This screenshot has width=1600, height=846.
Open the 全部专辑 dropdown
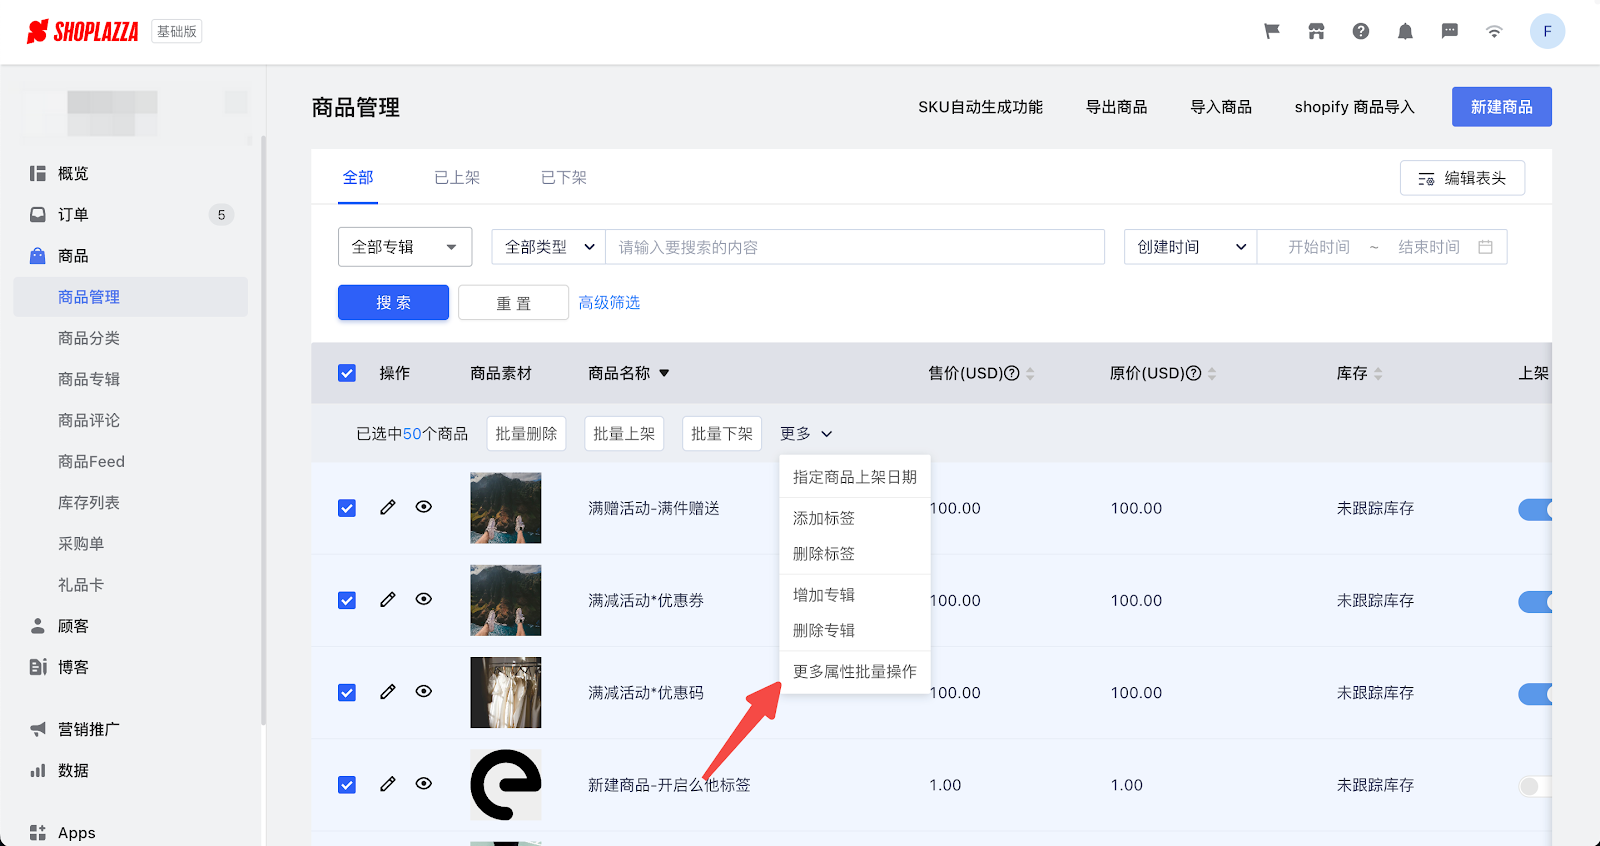pos(405,247)
